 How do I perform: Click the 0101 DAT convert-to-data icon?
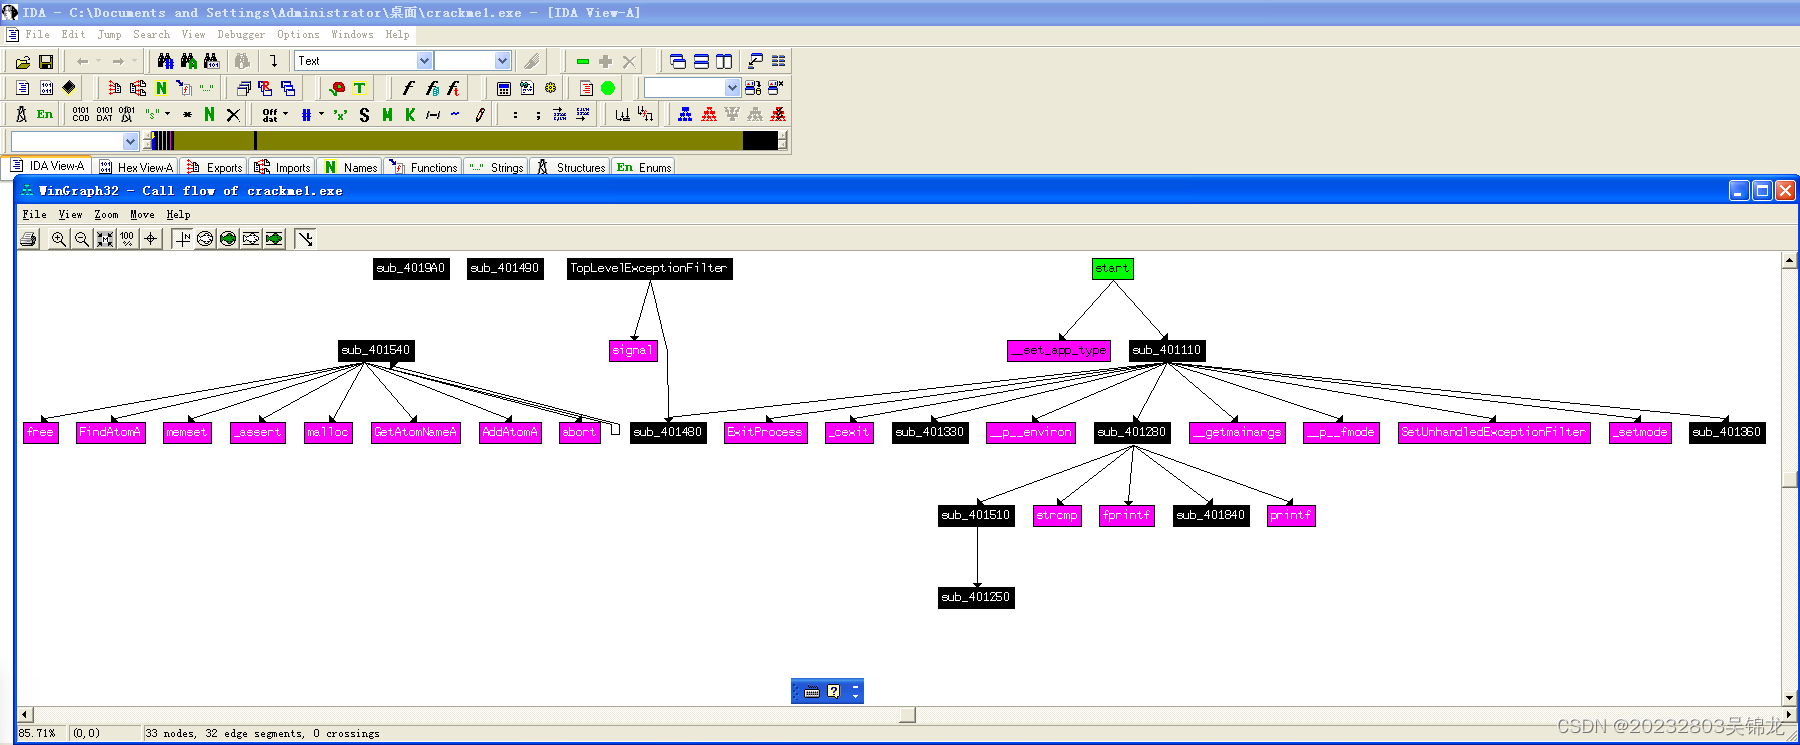tap(104, 114)
